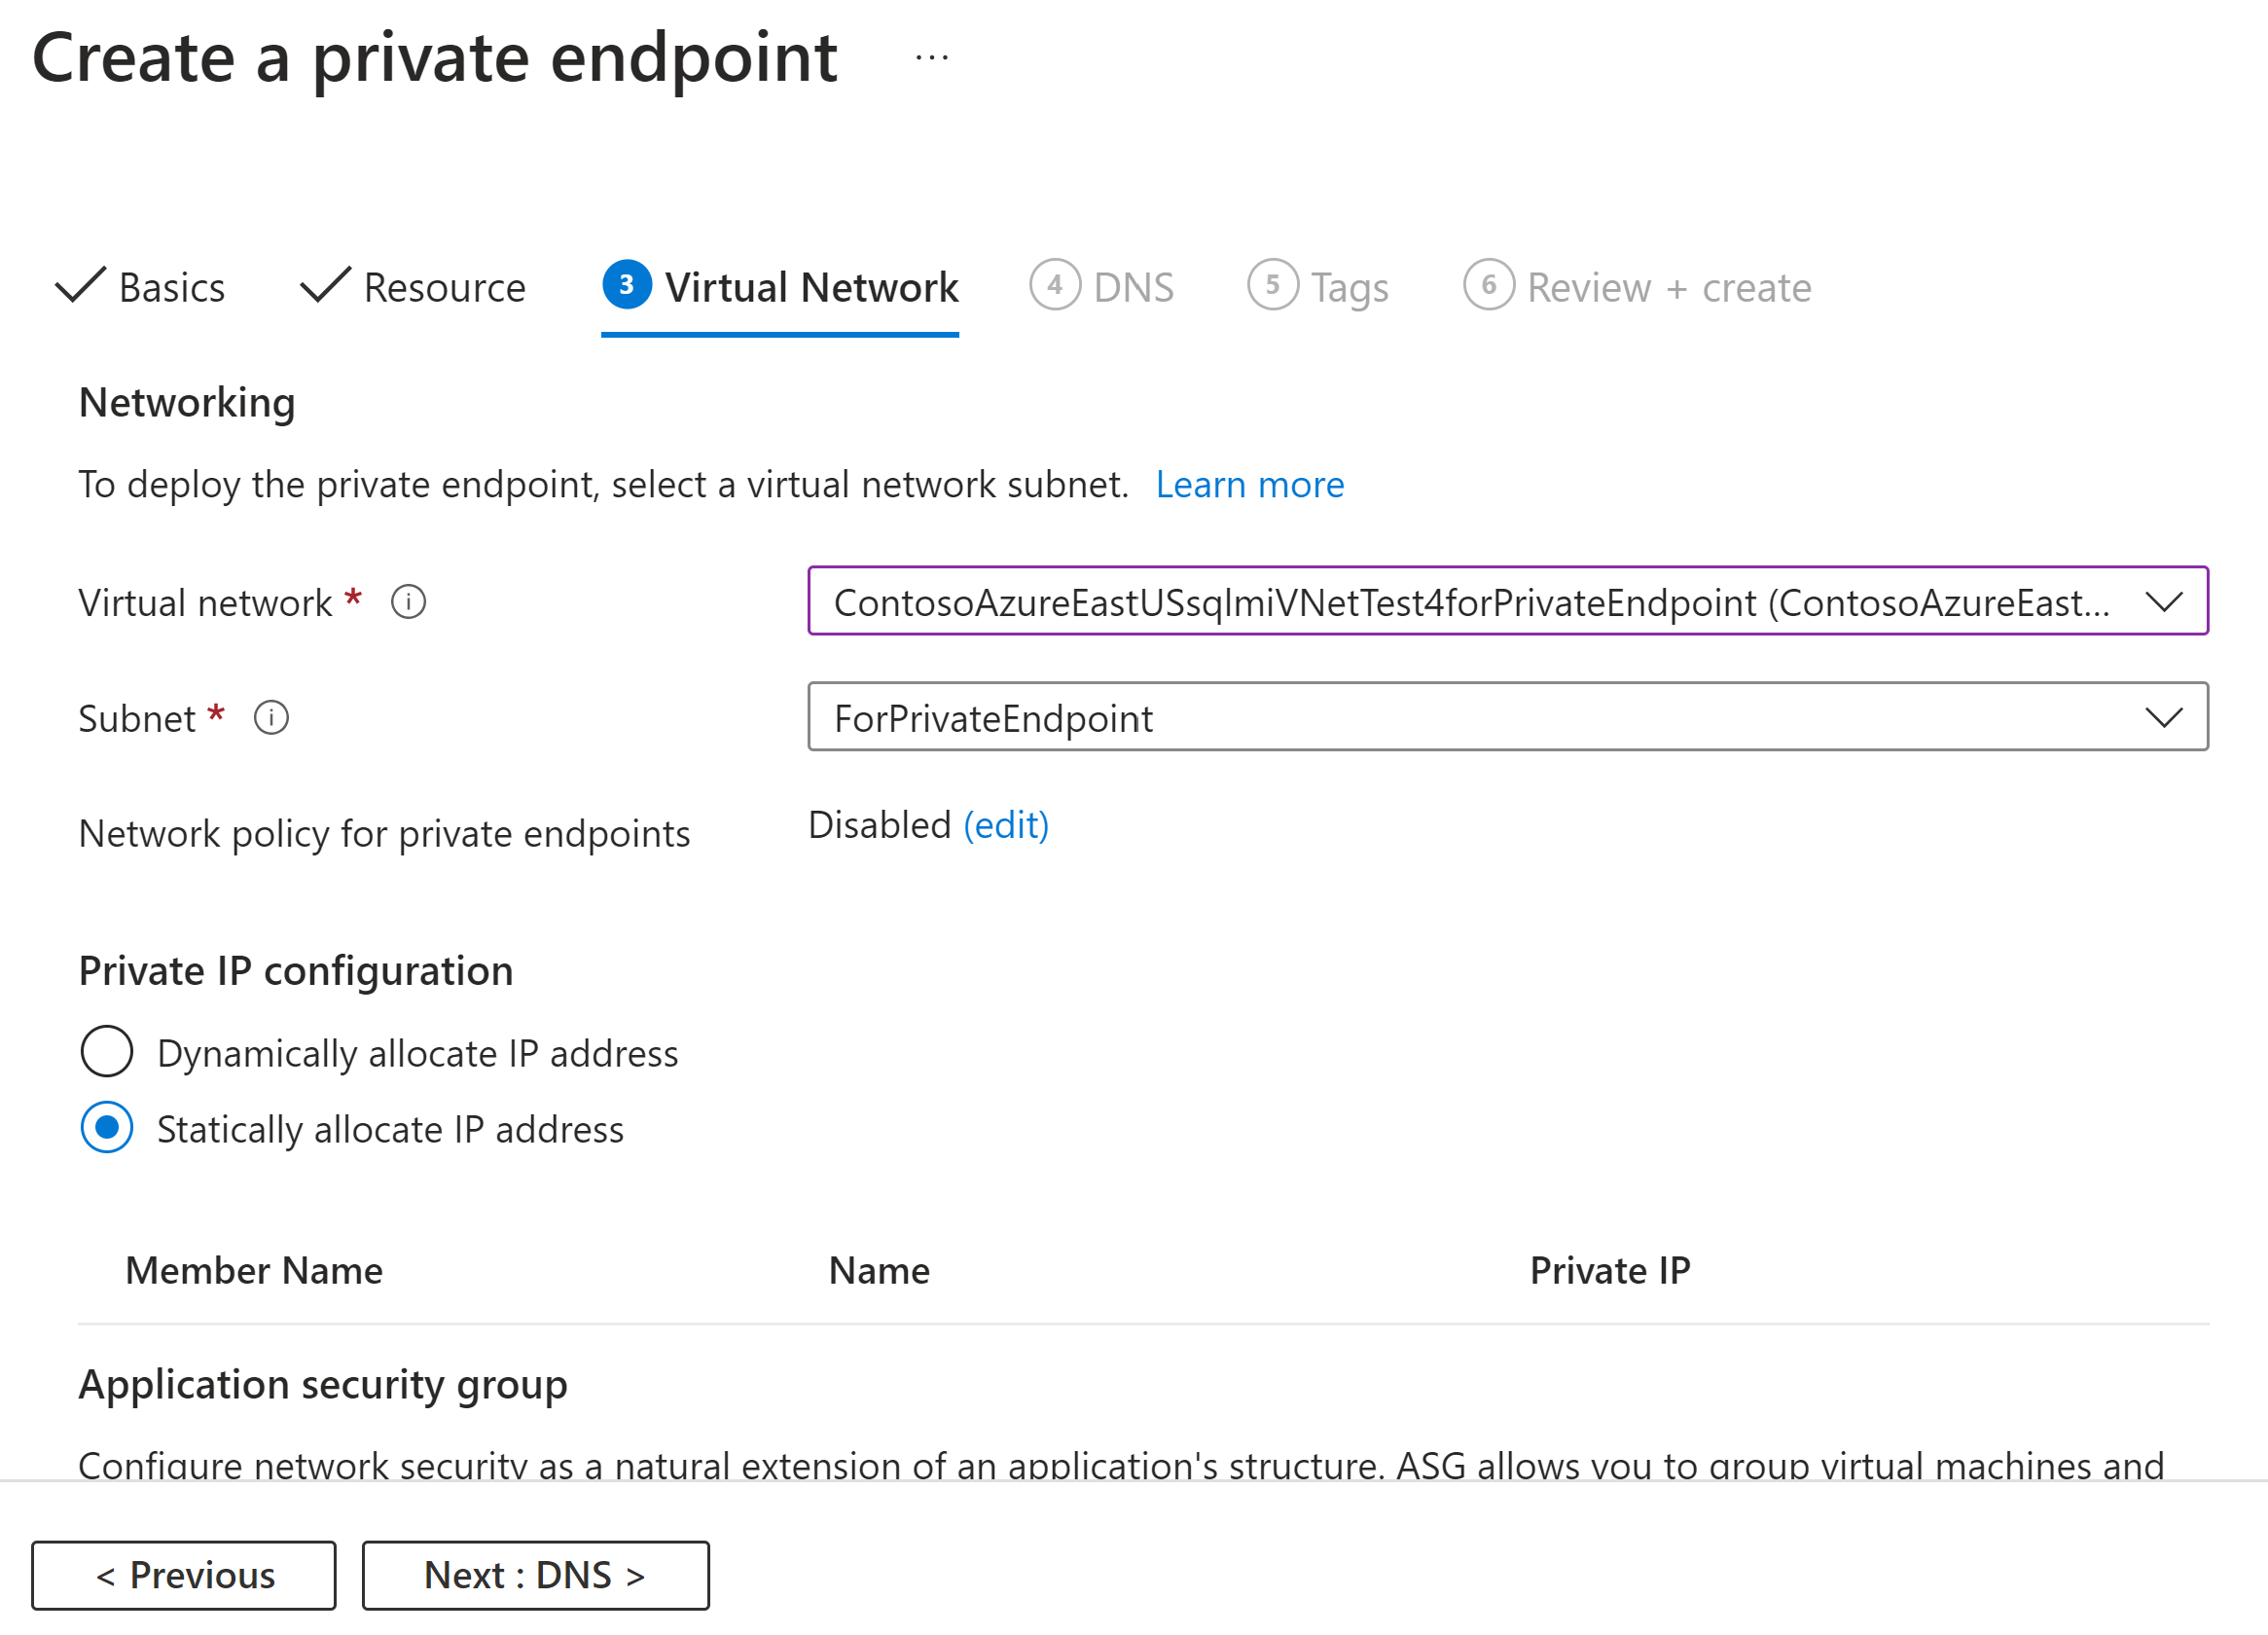
Task: Click the step 5 Tags circle icon
Action: click(x=1272, y=285)
